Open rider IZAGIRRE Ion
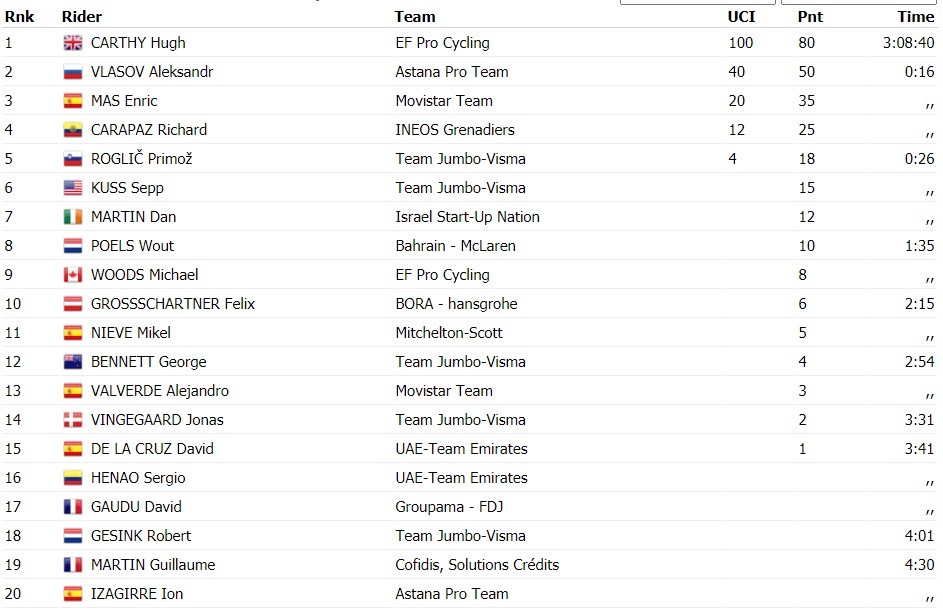The image size is (943, 613). tap(137, 594)
